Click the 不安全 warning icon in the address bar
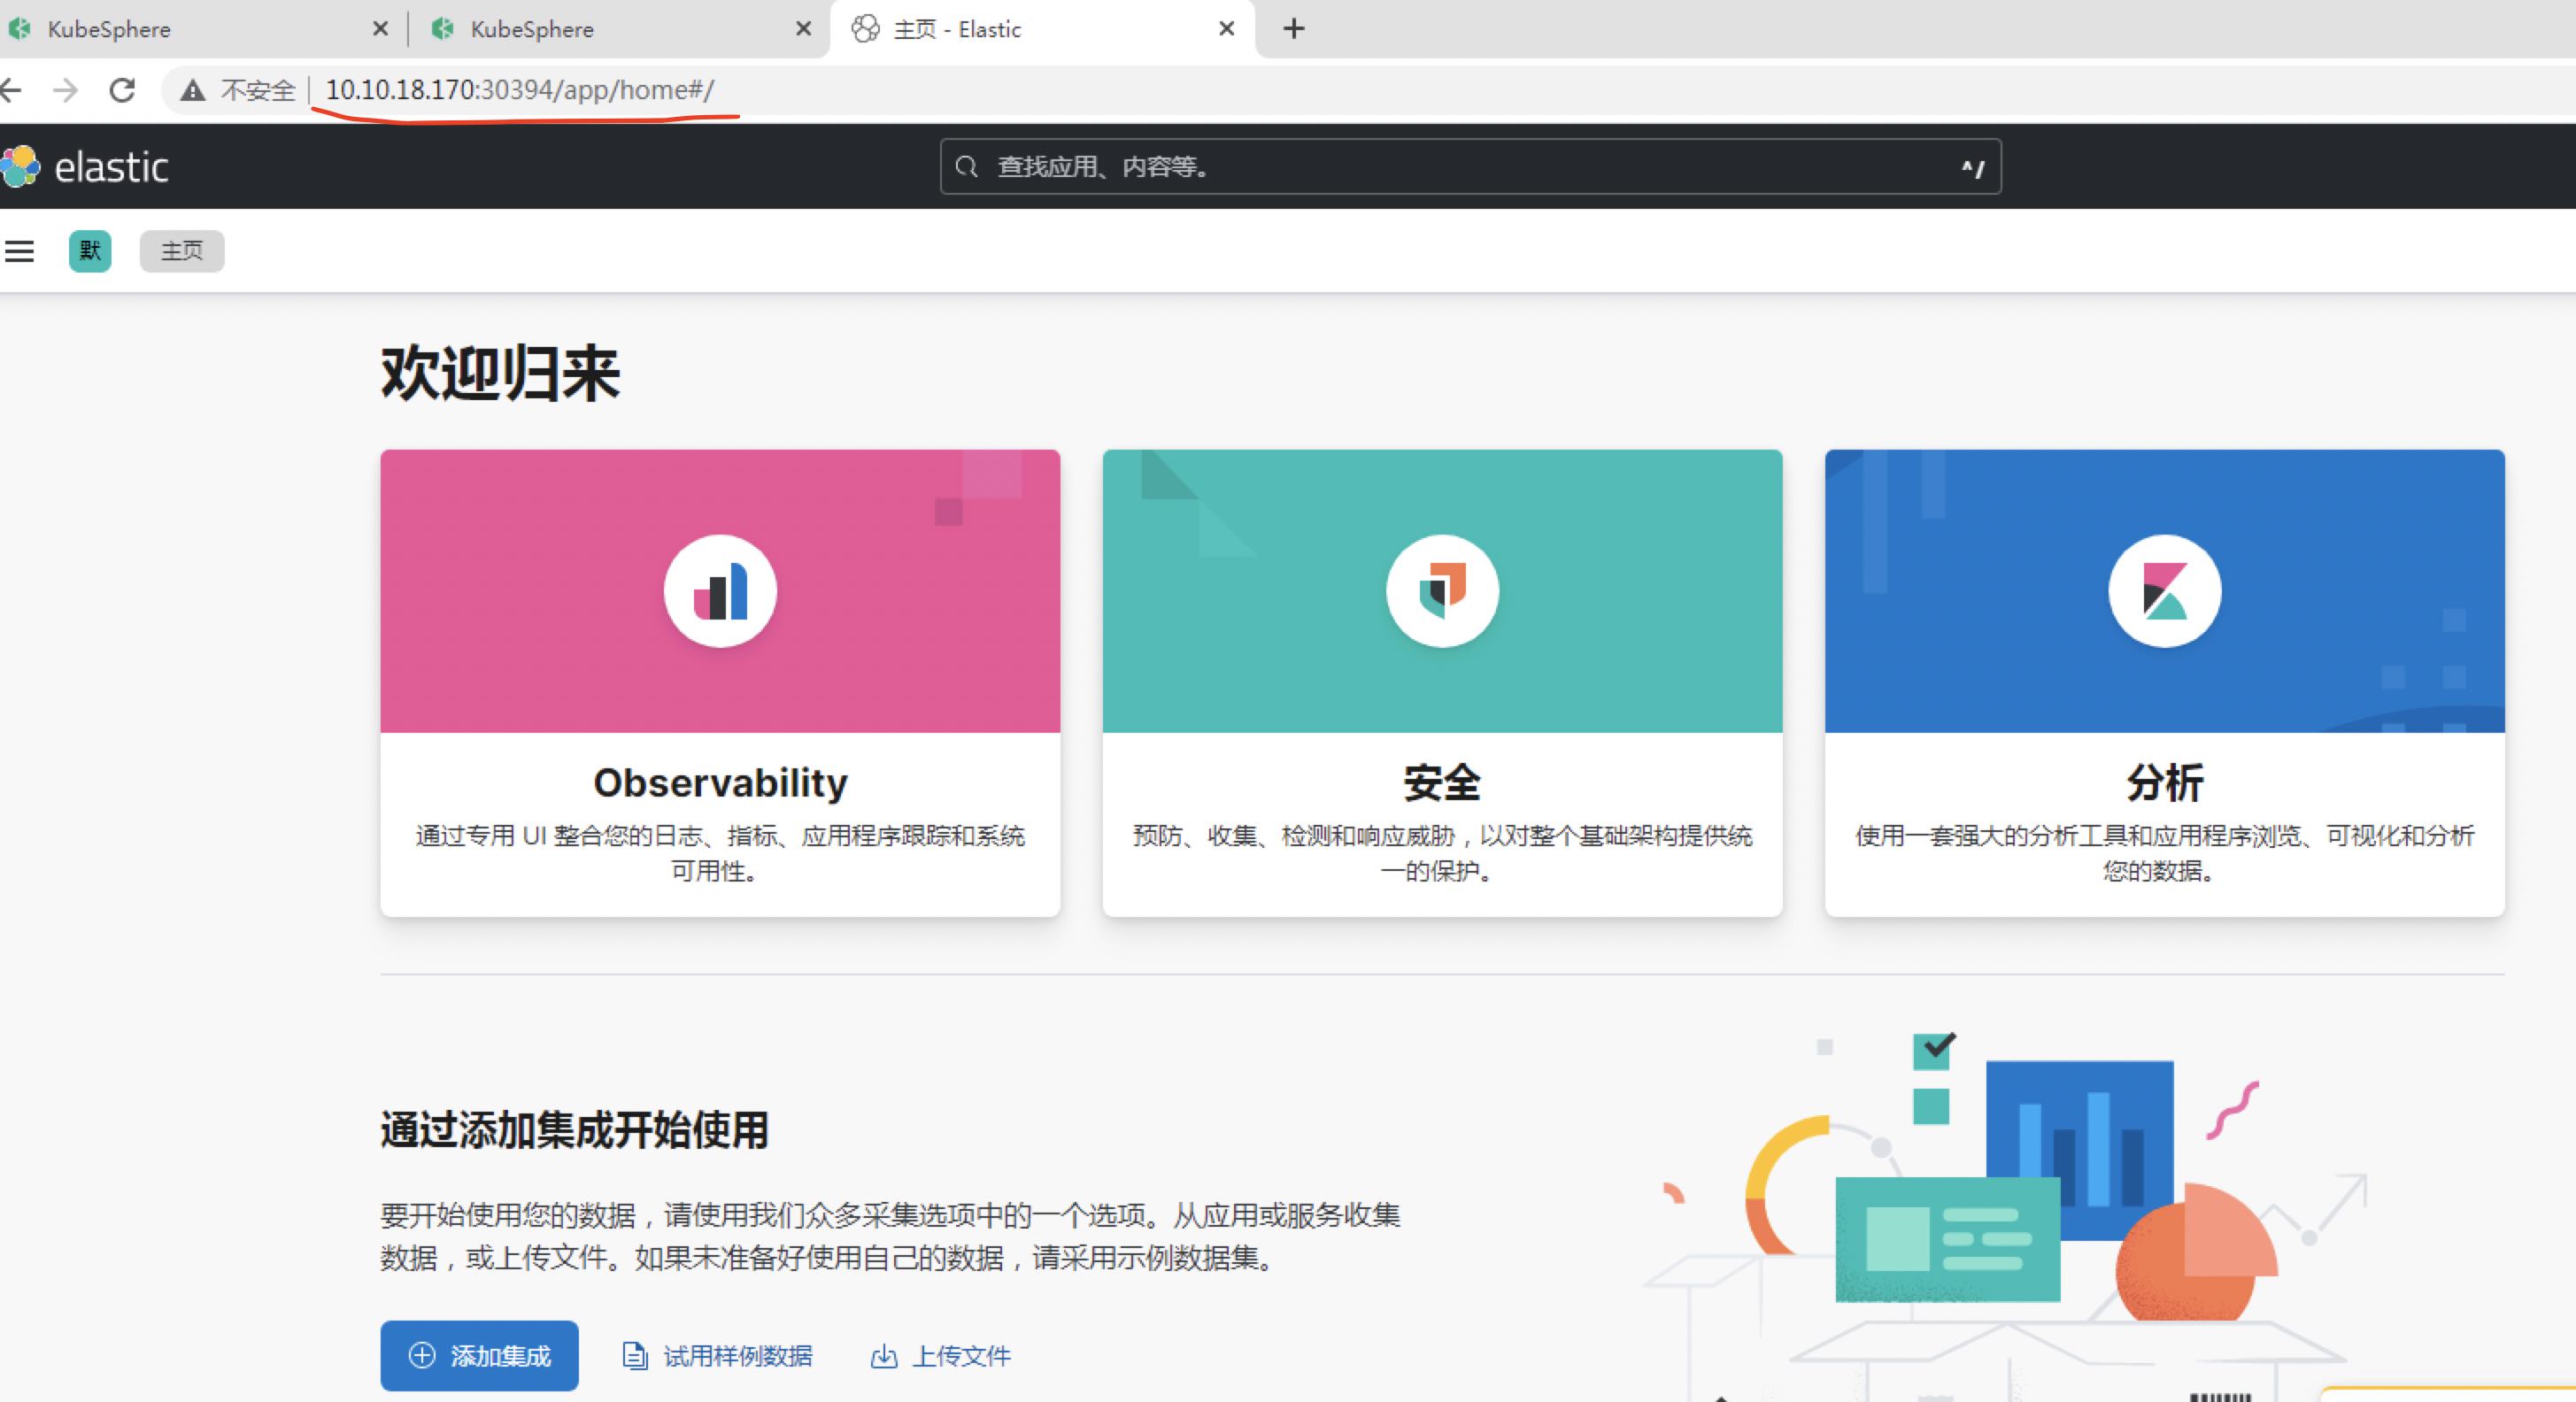The width and height of the screenshot is (2576, 1402). [x=191, y=90]
